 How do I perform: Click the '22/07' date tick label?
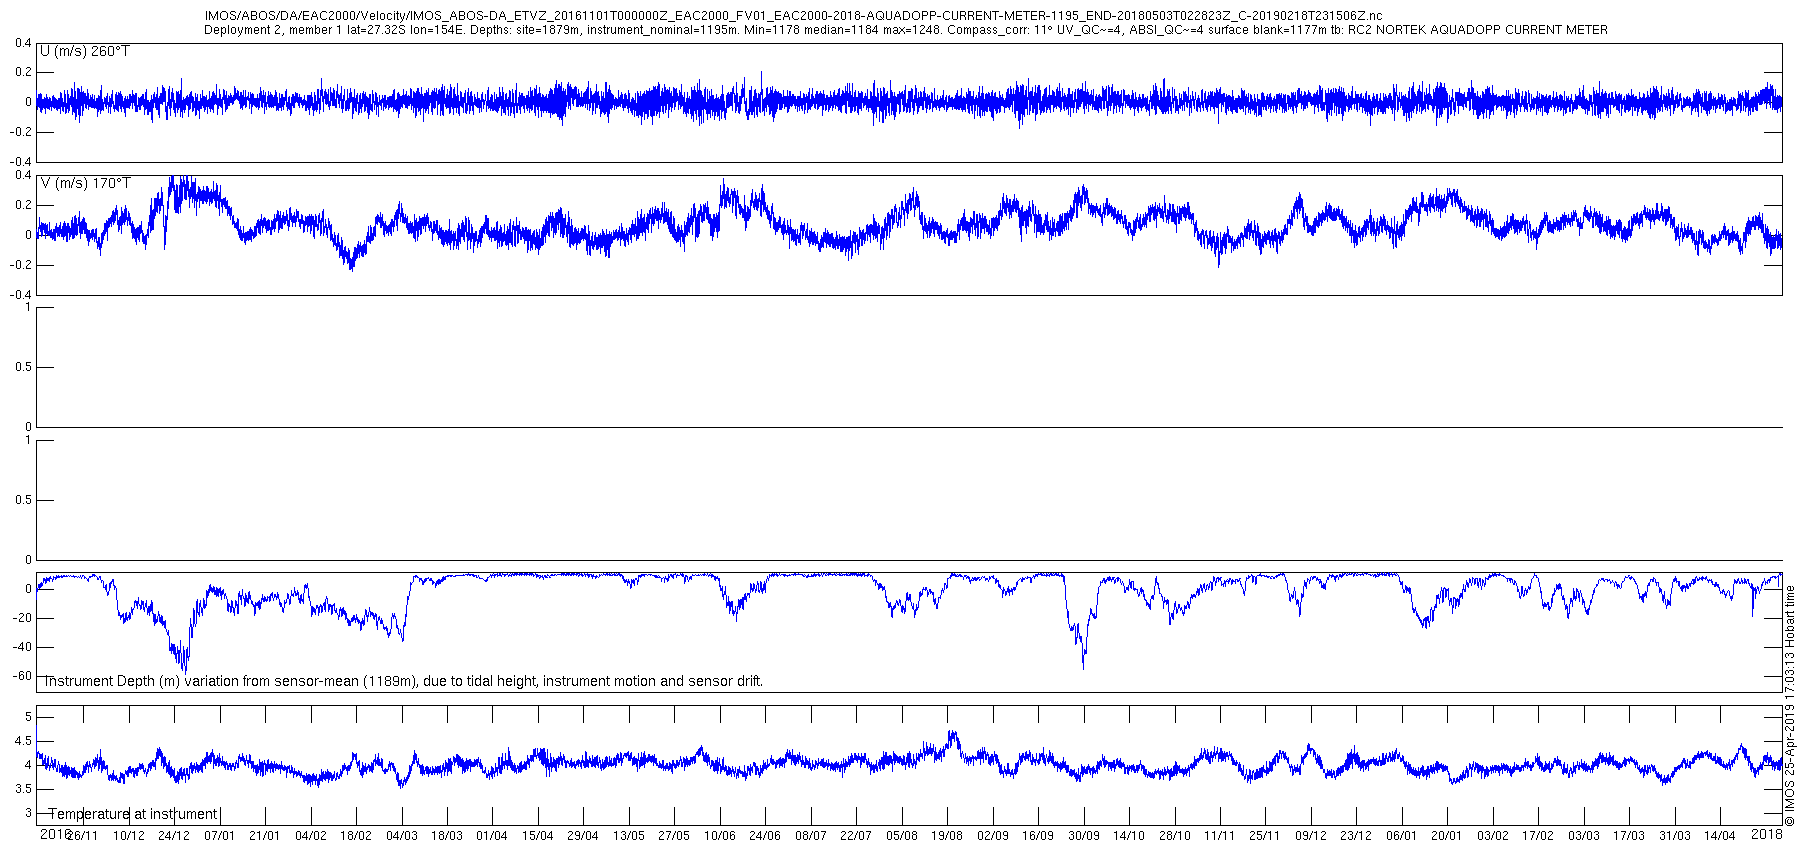(856, 836)
